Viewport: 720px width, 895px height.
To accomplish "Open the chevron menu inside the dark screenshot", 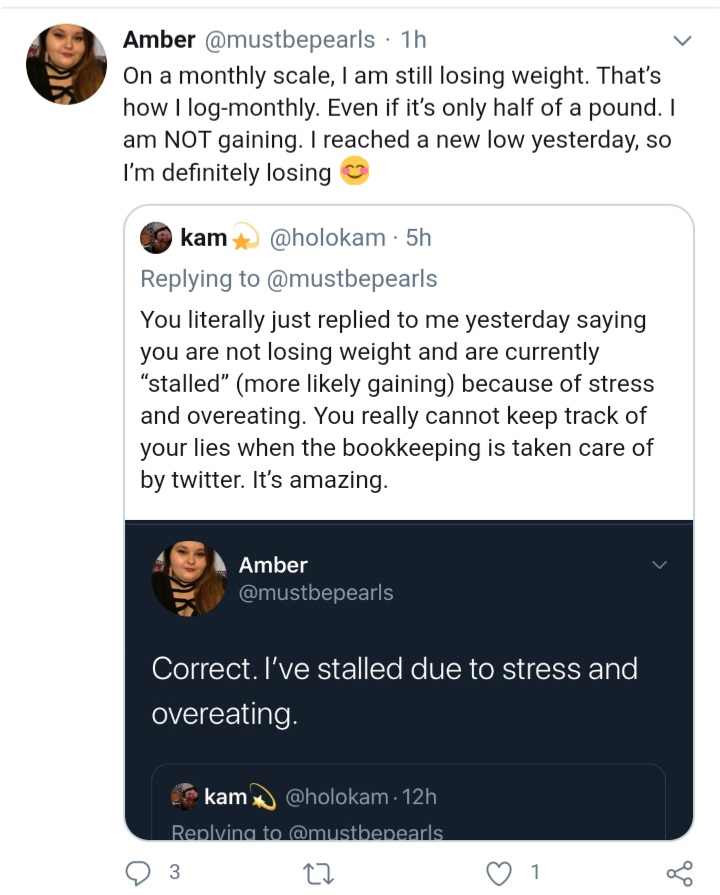I will [x=659, y=565].
